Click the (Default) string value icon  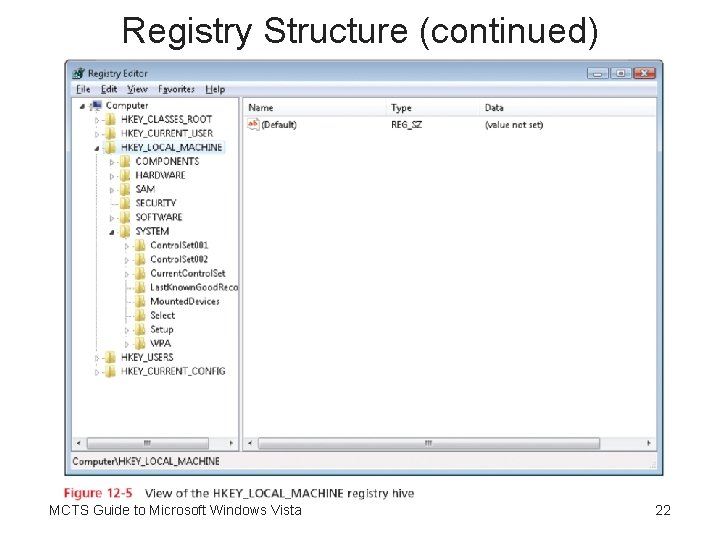click(x=253, y=124)
